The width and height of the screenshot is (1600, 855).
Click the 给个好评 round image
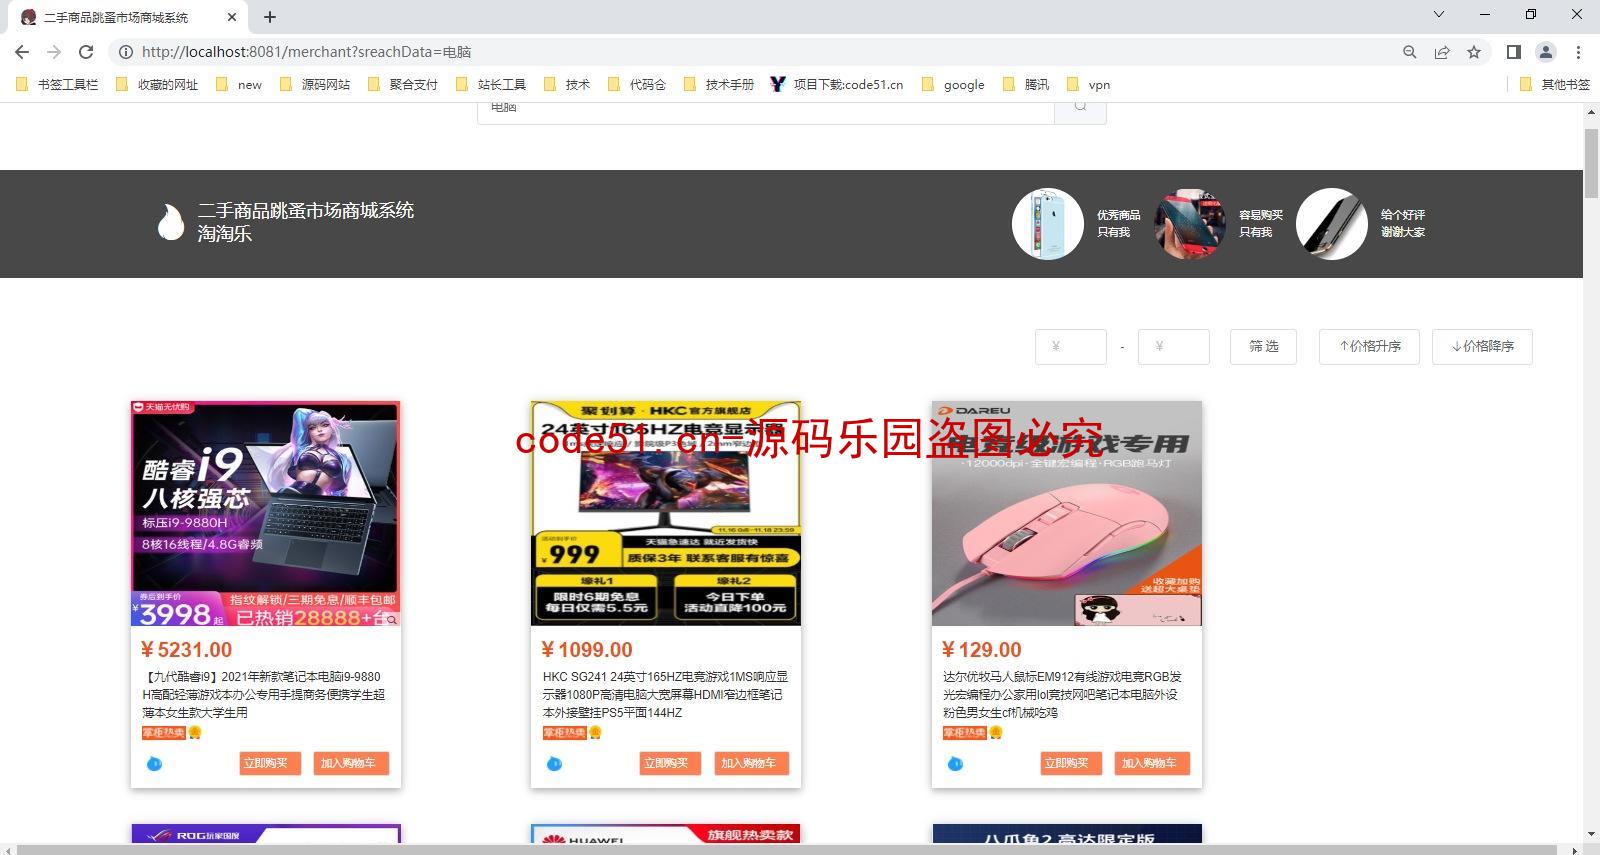[1332, 224]
